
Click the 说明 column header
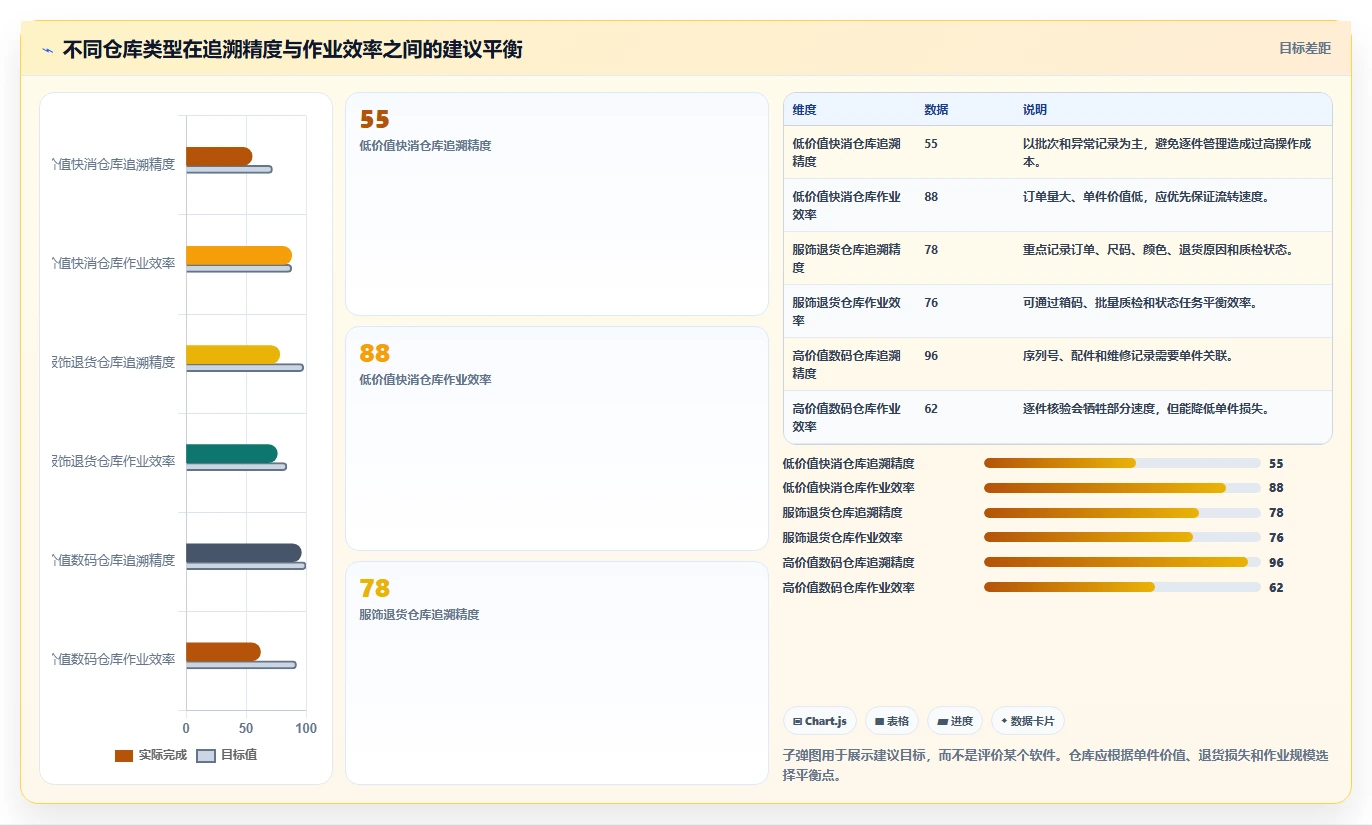[x=1035, y=109]
